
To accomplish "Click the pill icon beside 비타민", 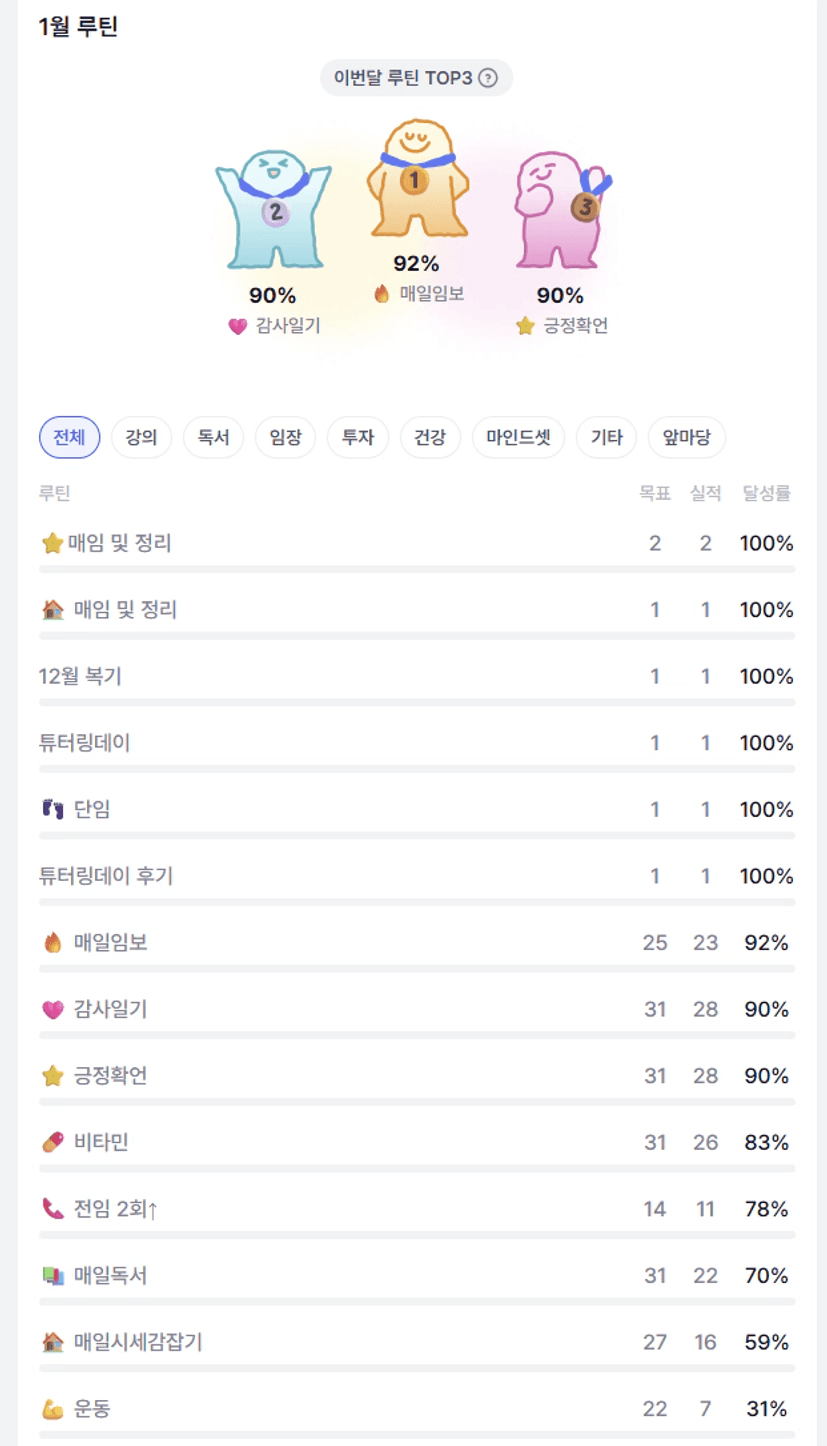I will tap(53, 1143).
